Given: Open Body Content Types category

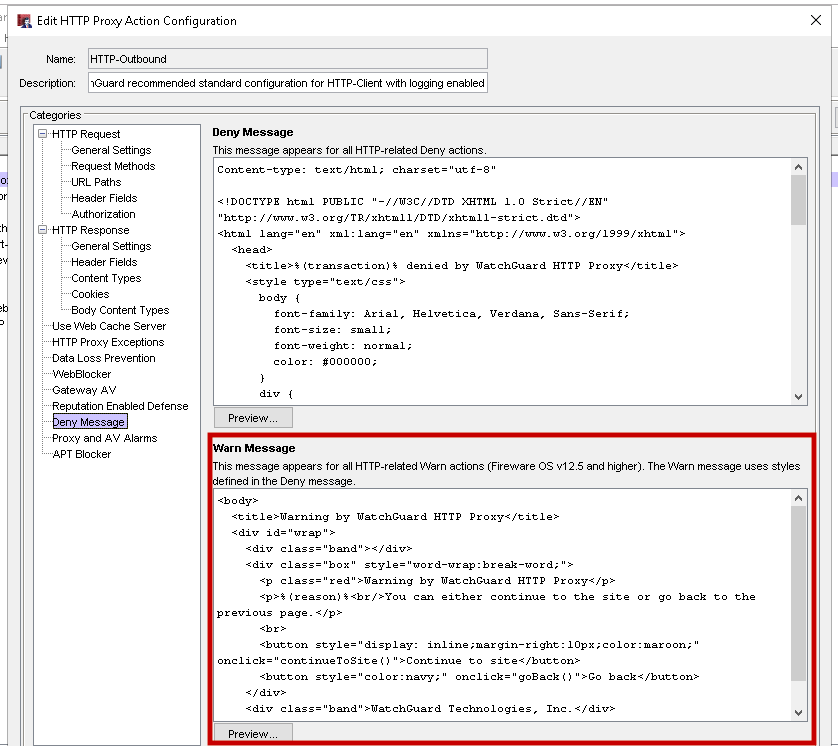Looking at the screenshot, I should (x=120, y=310).
